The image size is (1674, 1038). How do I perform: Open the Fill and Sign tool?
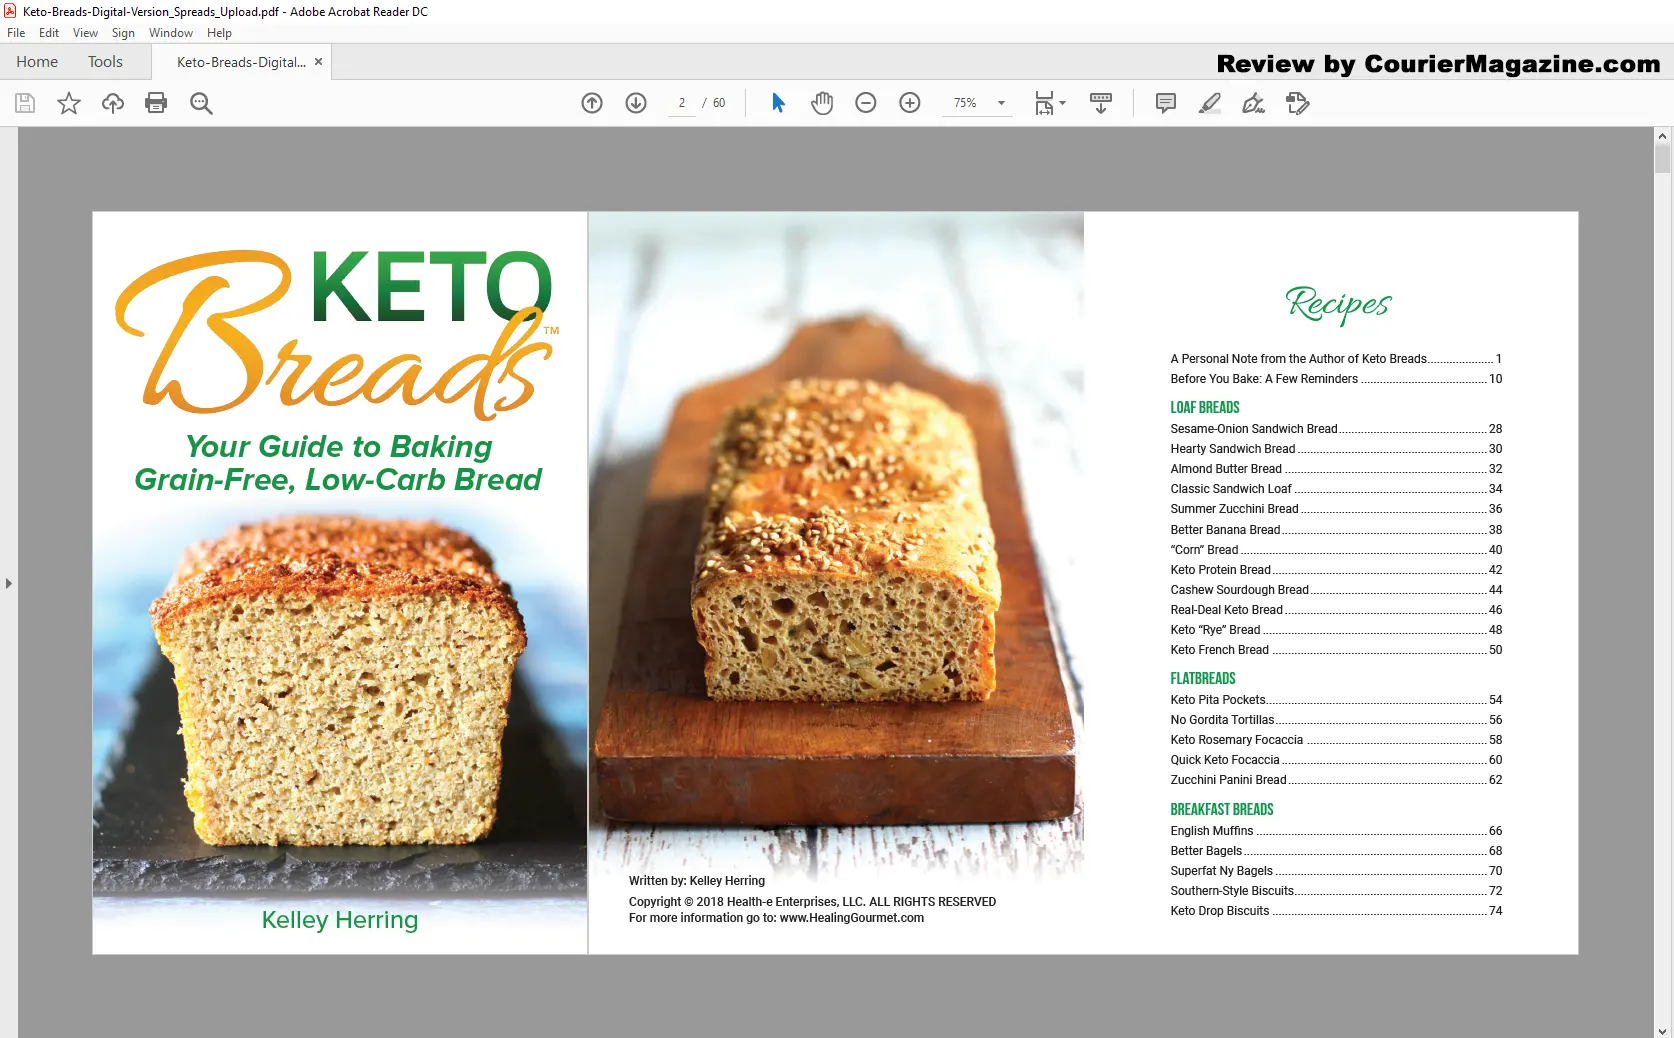point(1254,103)
